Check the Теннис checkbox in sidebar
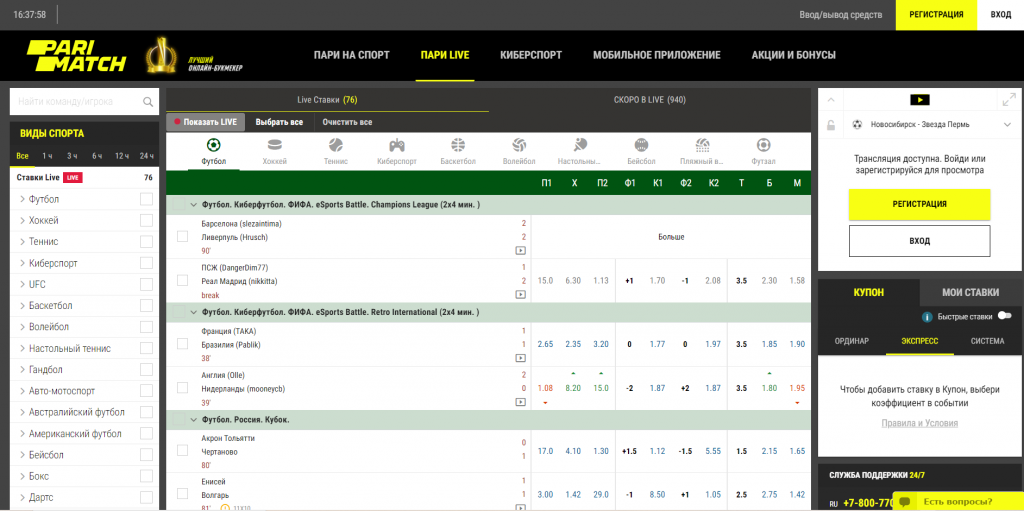 [x=146, y=242]
